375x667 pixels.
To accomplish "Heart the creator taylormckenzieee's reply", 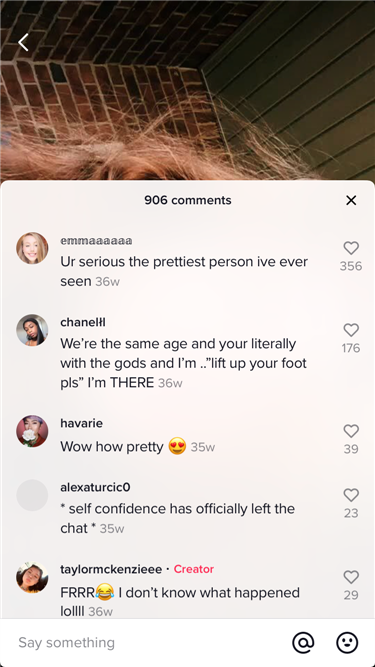I will click(351, 577).
